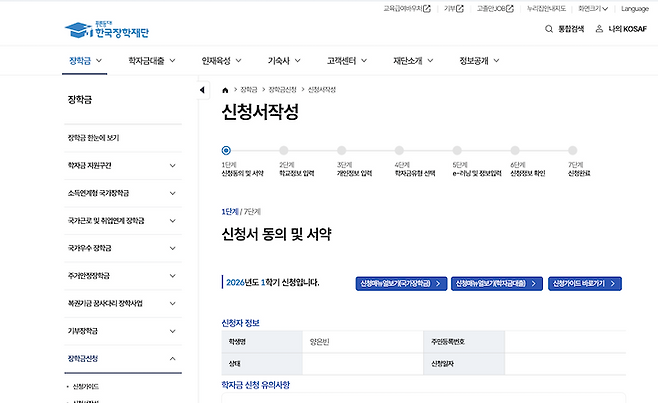Viewport: 658px width, 403px height.
Task: Expand the 인재육성 menu chevron
Action: (x=238, y=60)
